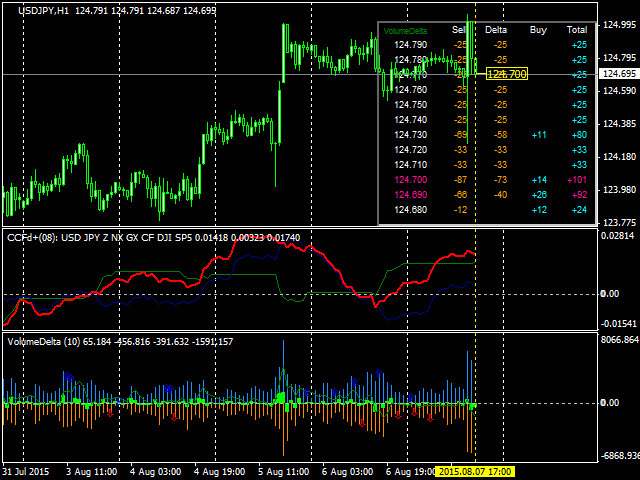
Task: Click the 4 Aug 19:00 time label
Action: point(220,472)
